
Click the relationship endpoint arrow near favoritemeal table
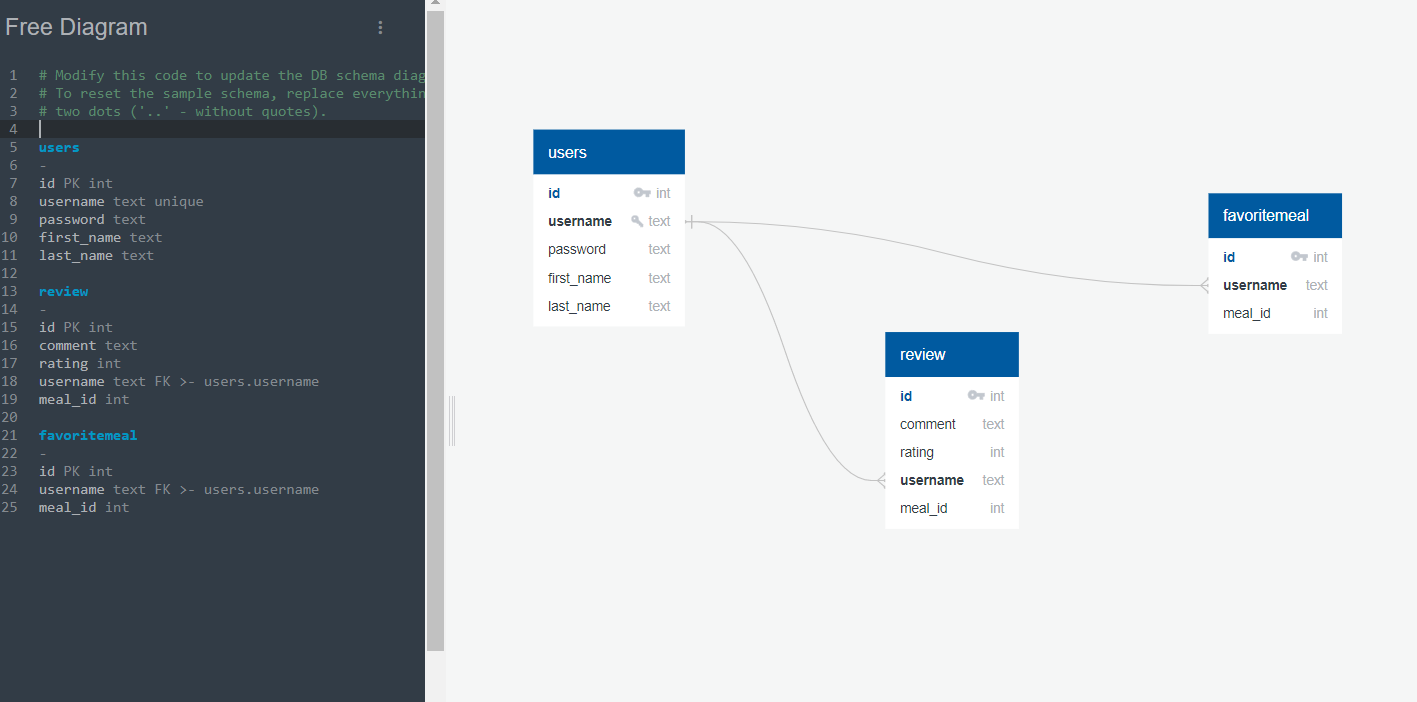click(x=1204, y=285)
